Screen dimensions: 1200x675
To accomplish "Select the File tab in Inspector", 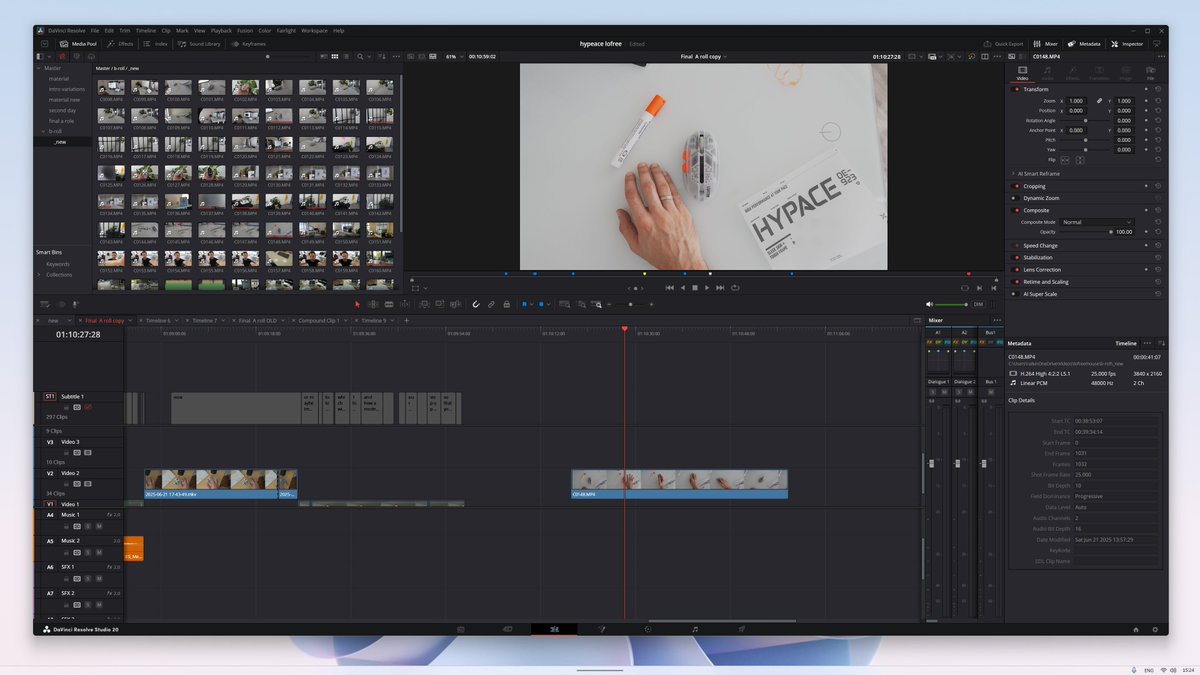I will click(x=1151, y=72).
